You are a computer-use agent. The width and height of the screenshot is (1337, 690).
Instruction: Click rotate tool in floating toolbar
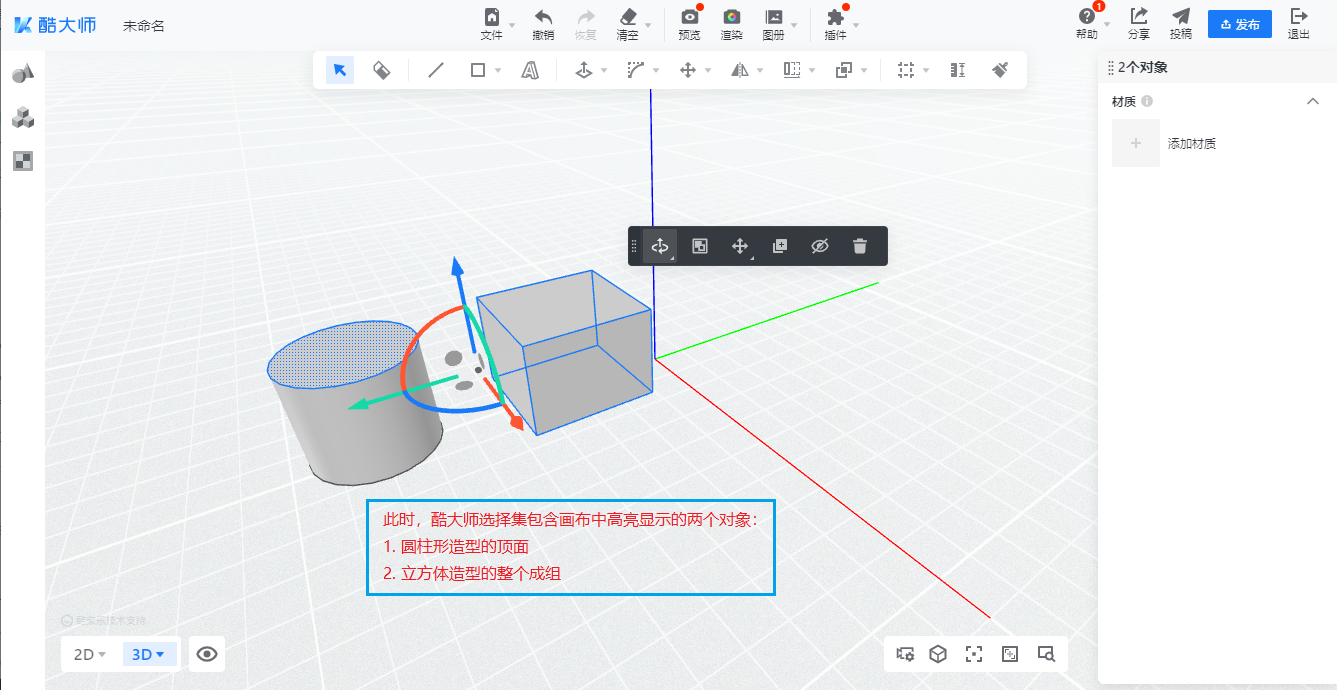coord(660,246)
